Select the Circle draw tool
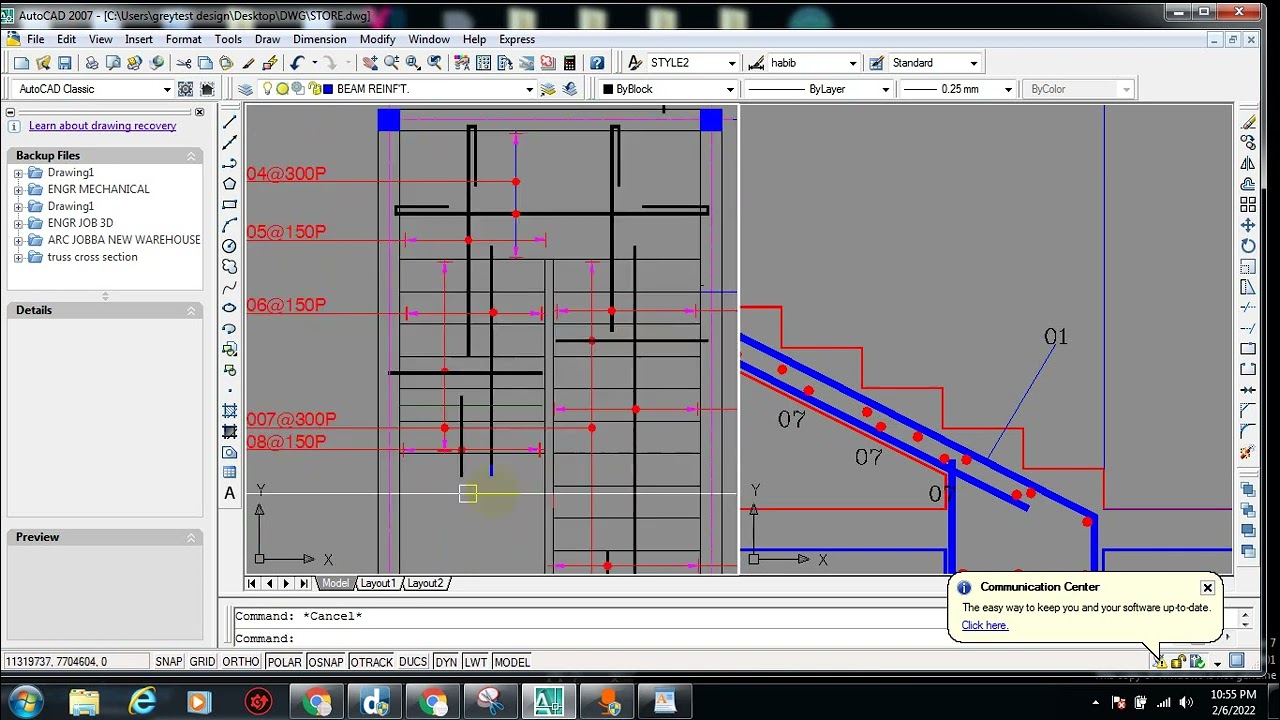Screen dimensions: 1280x720 [230, 246]
